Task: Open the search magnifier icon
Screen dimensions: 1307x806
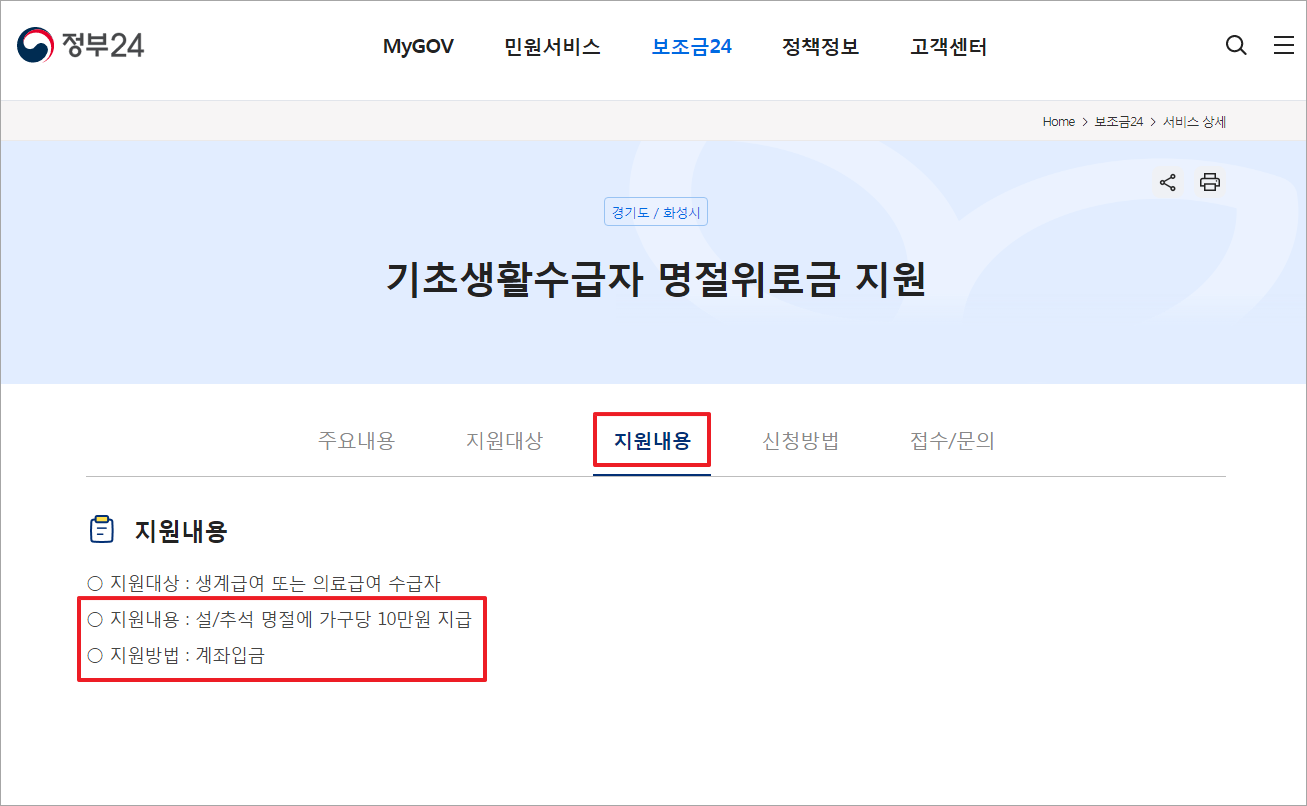Action: 1236,45
